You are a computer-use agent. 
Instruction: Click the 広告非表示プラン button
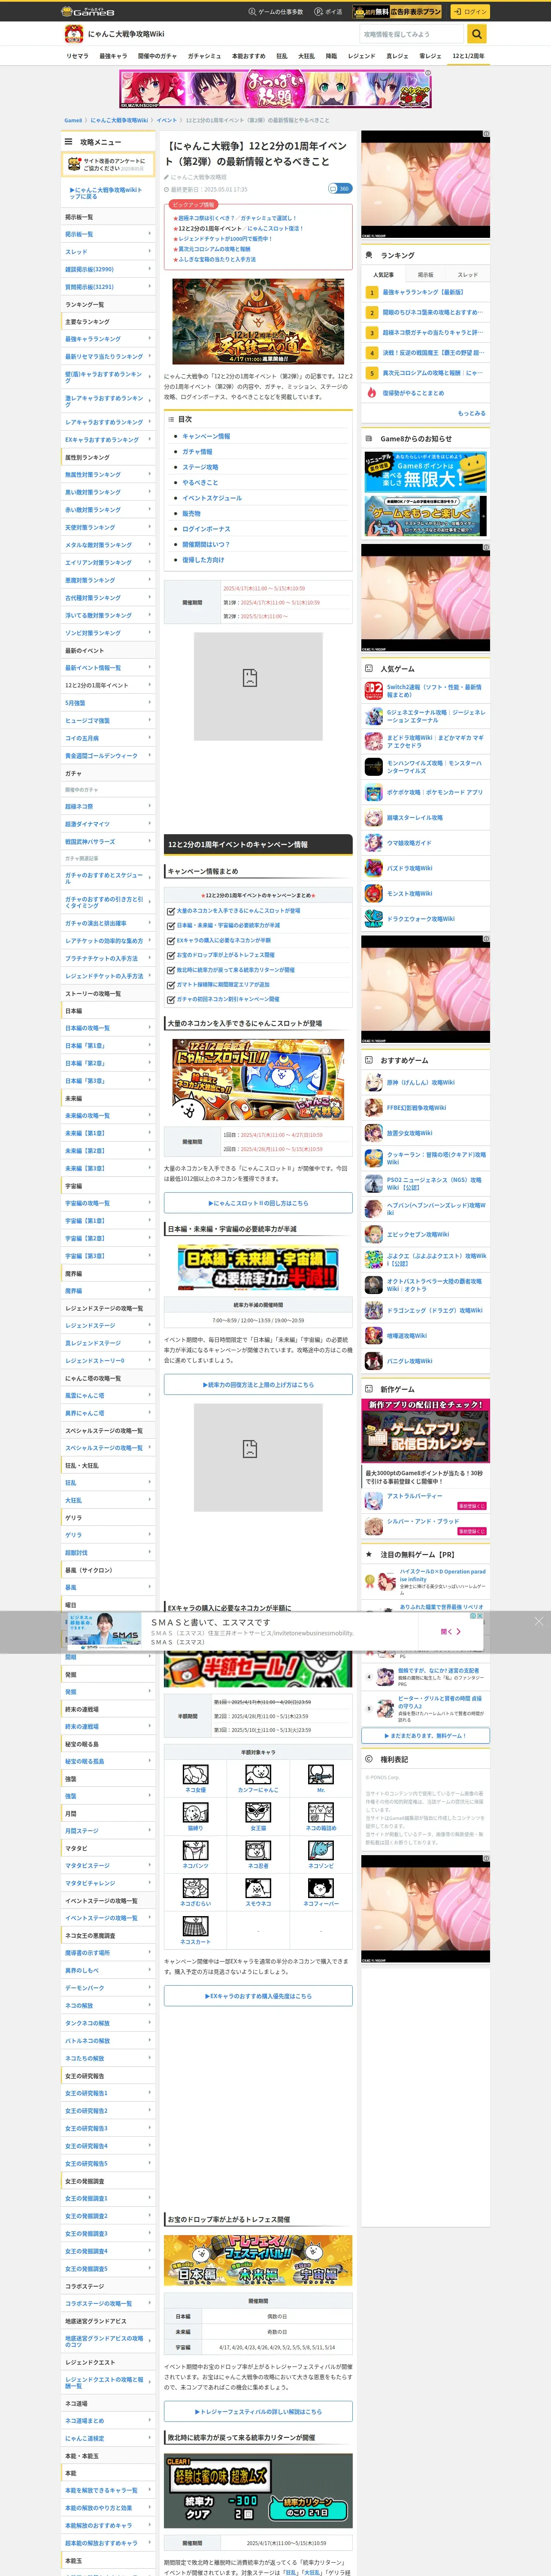398,12
